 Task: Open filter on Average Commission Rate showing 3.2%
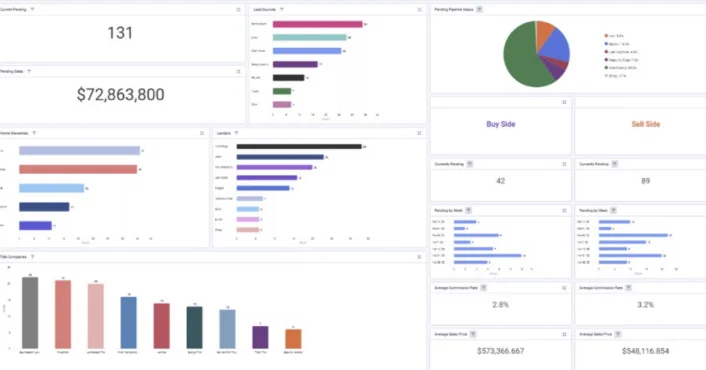click(x=629, y=288)
